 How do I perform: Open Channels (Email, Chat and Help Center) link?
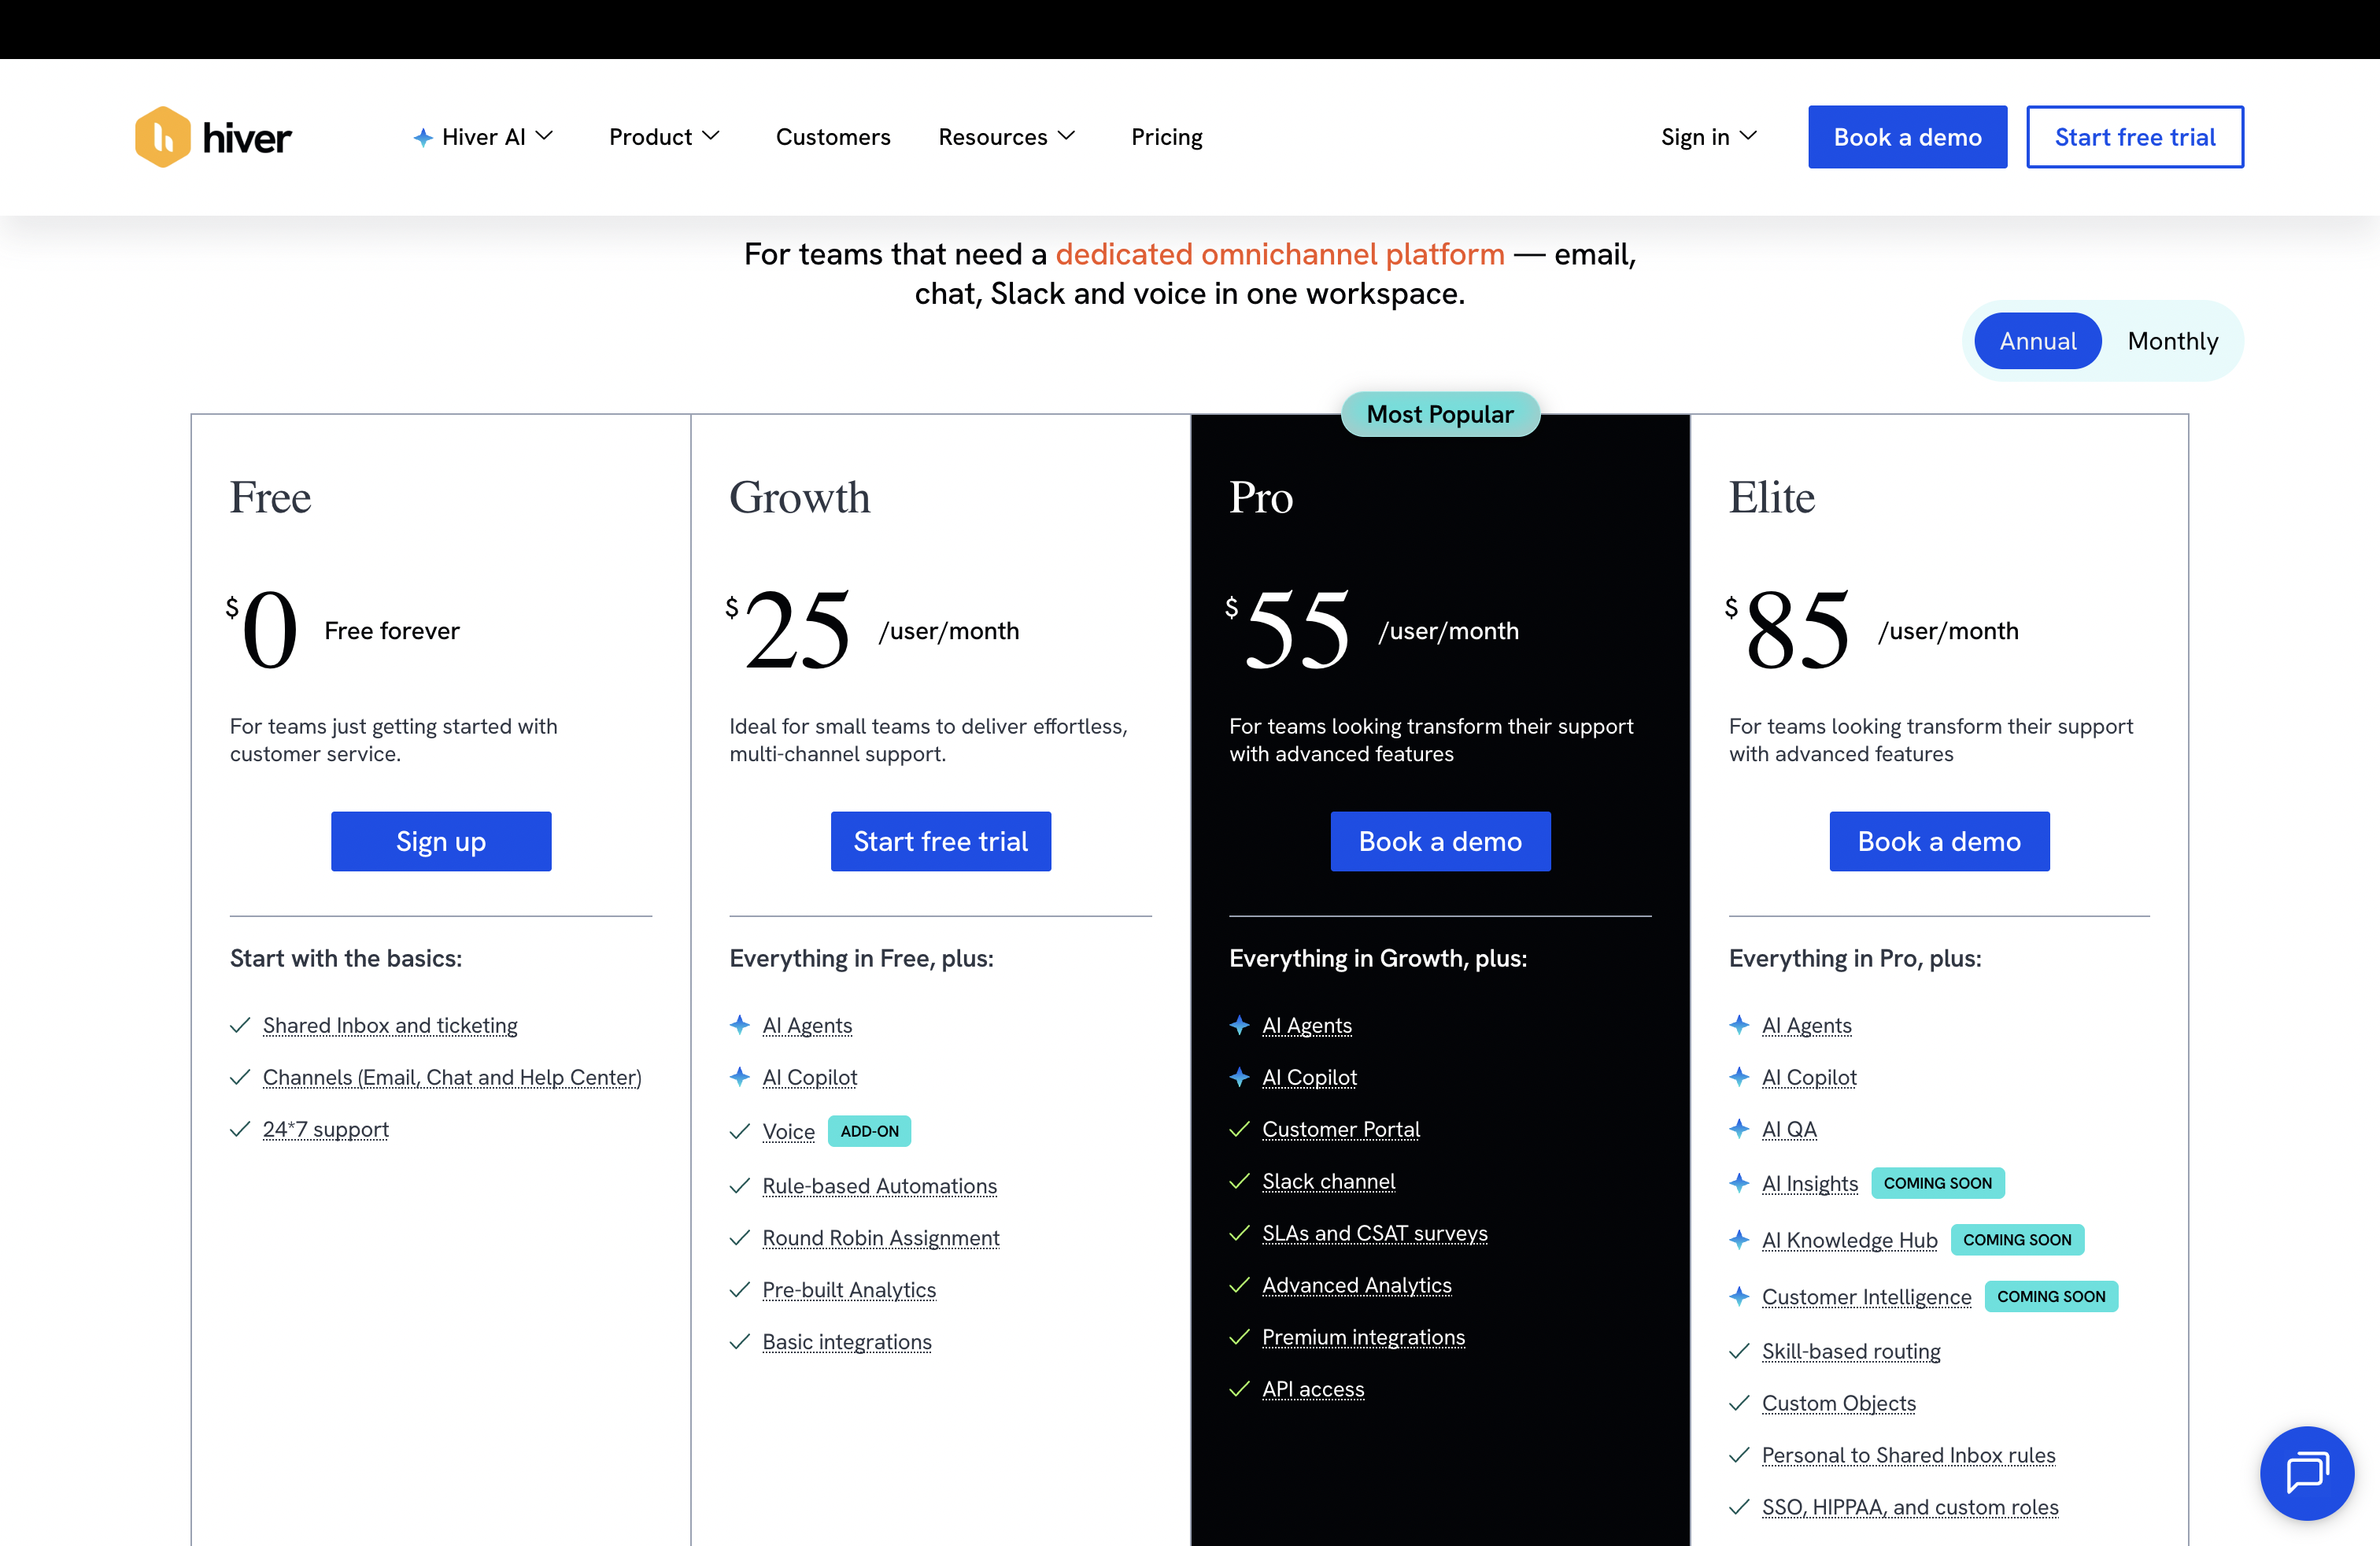pos(452,1078)
